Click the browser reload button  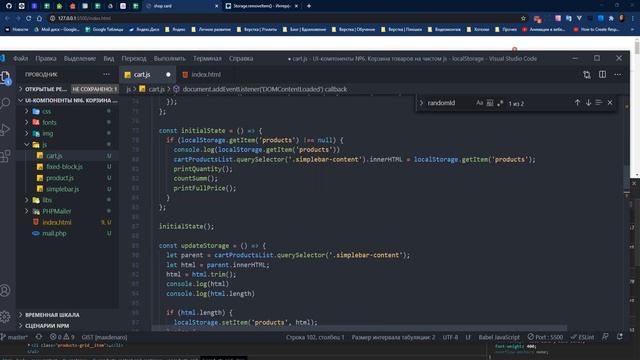pos(29,18)
